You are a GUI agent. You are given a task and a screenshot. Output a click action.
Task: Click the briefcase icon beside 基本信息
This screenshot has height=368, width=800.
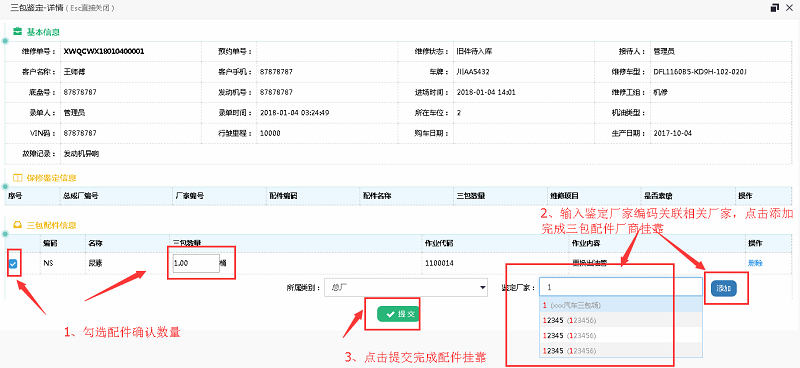coord(17,32)
